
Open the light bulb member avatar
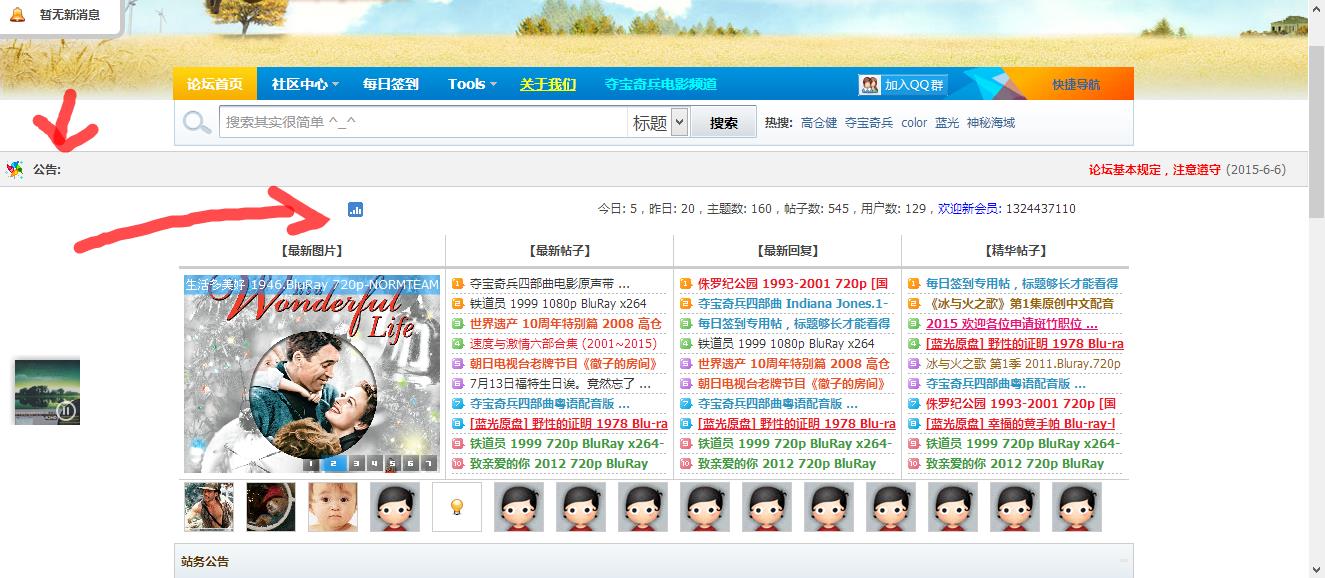pyautogui.click(x=457, y=507)
